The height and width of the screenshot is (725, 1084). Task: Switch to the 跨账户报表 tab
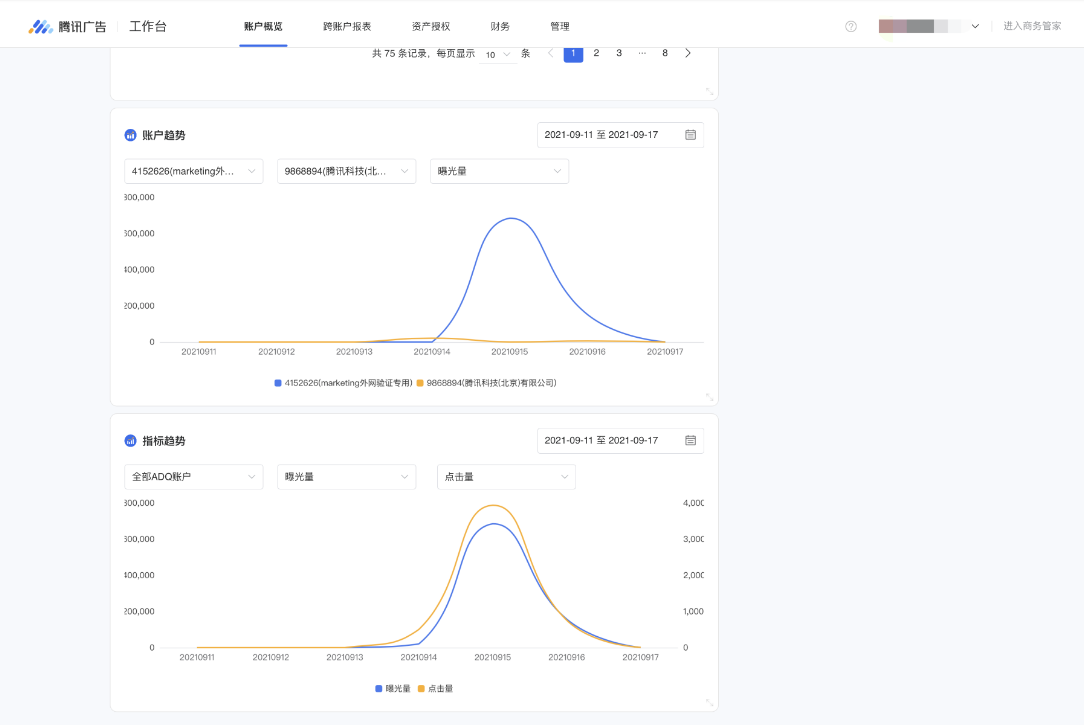coord(347,27)
